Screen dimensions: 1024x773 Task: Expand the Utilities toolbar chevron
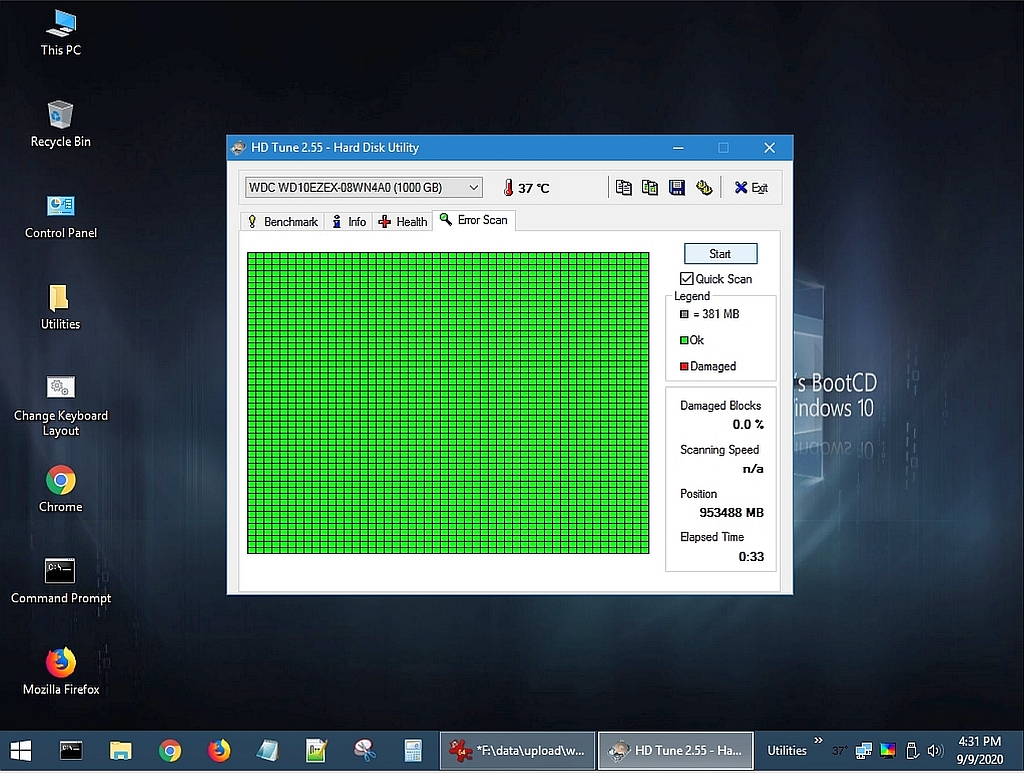tap(818, 740)
